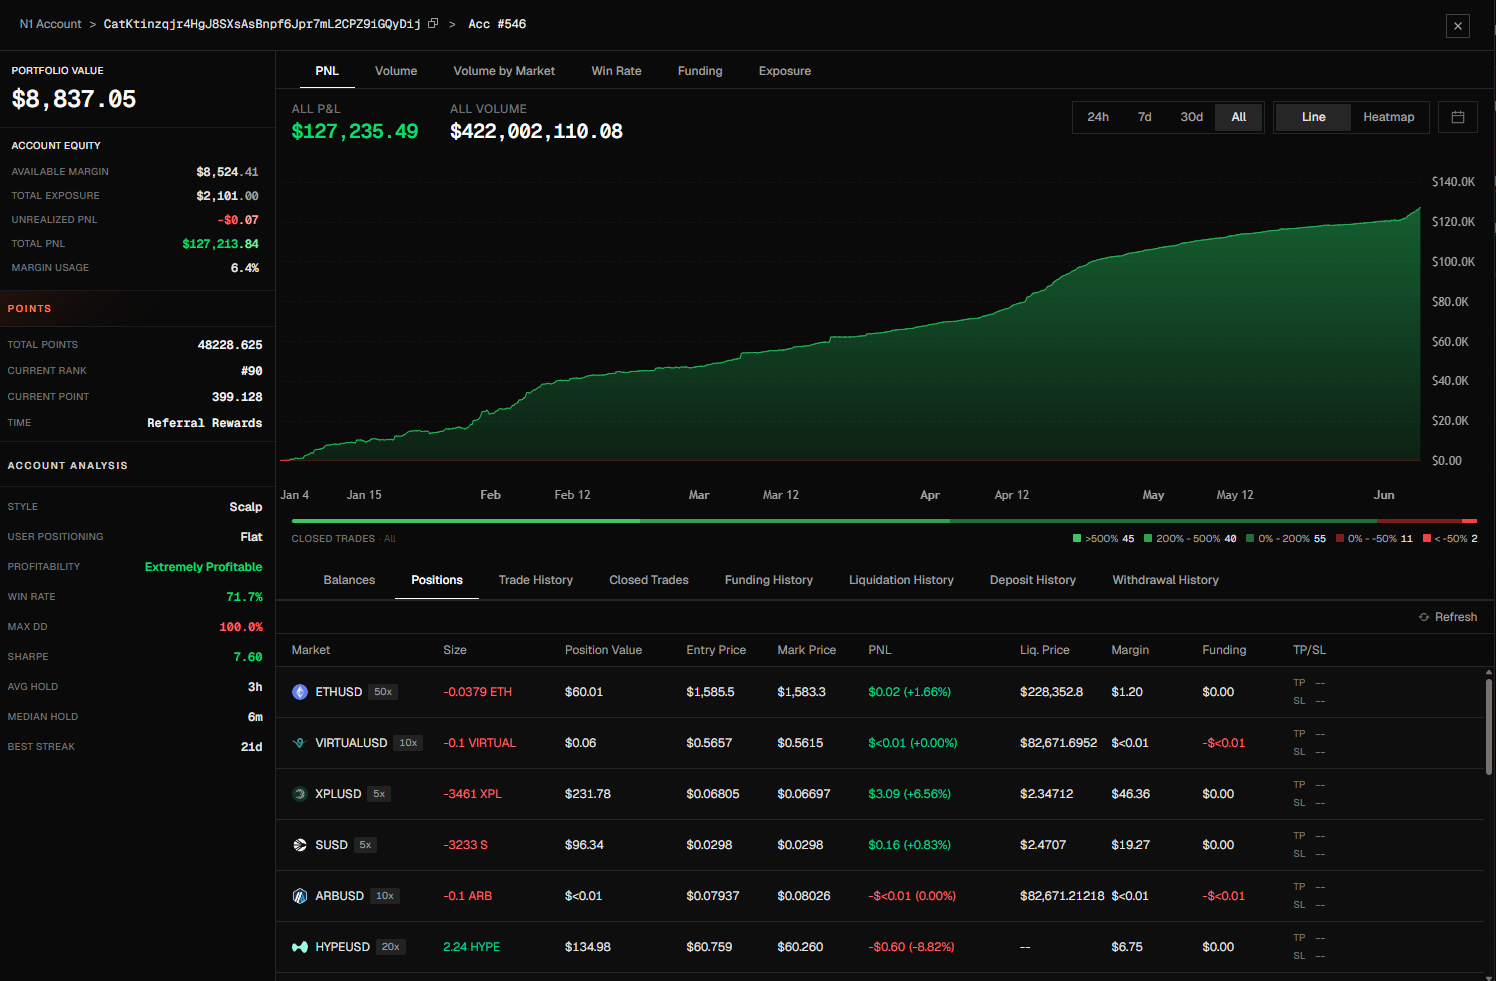The height and width of the screenshot is (981, 1496).
Task: Open the Volume by Market tab
Action: [x=504, y=71]
